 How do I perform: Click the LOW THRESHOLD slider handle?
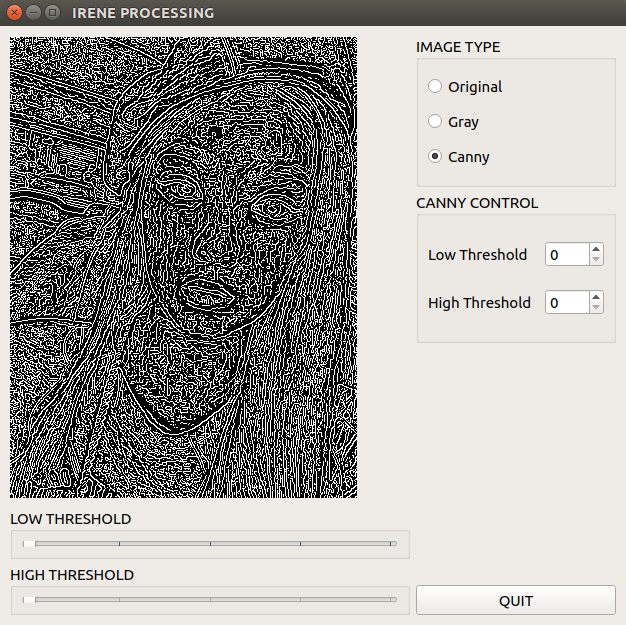point(29,544)
